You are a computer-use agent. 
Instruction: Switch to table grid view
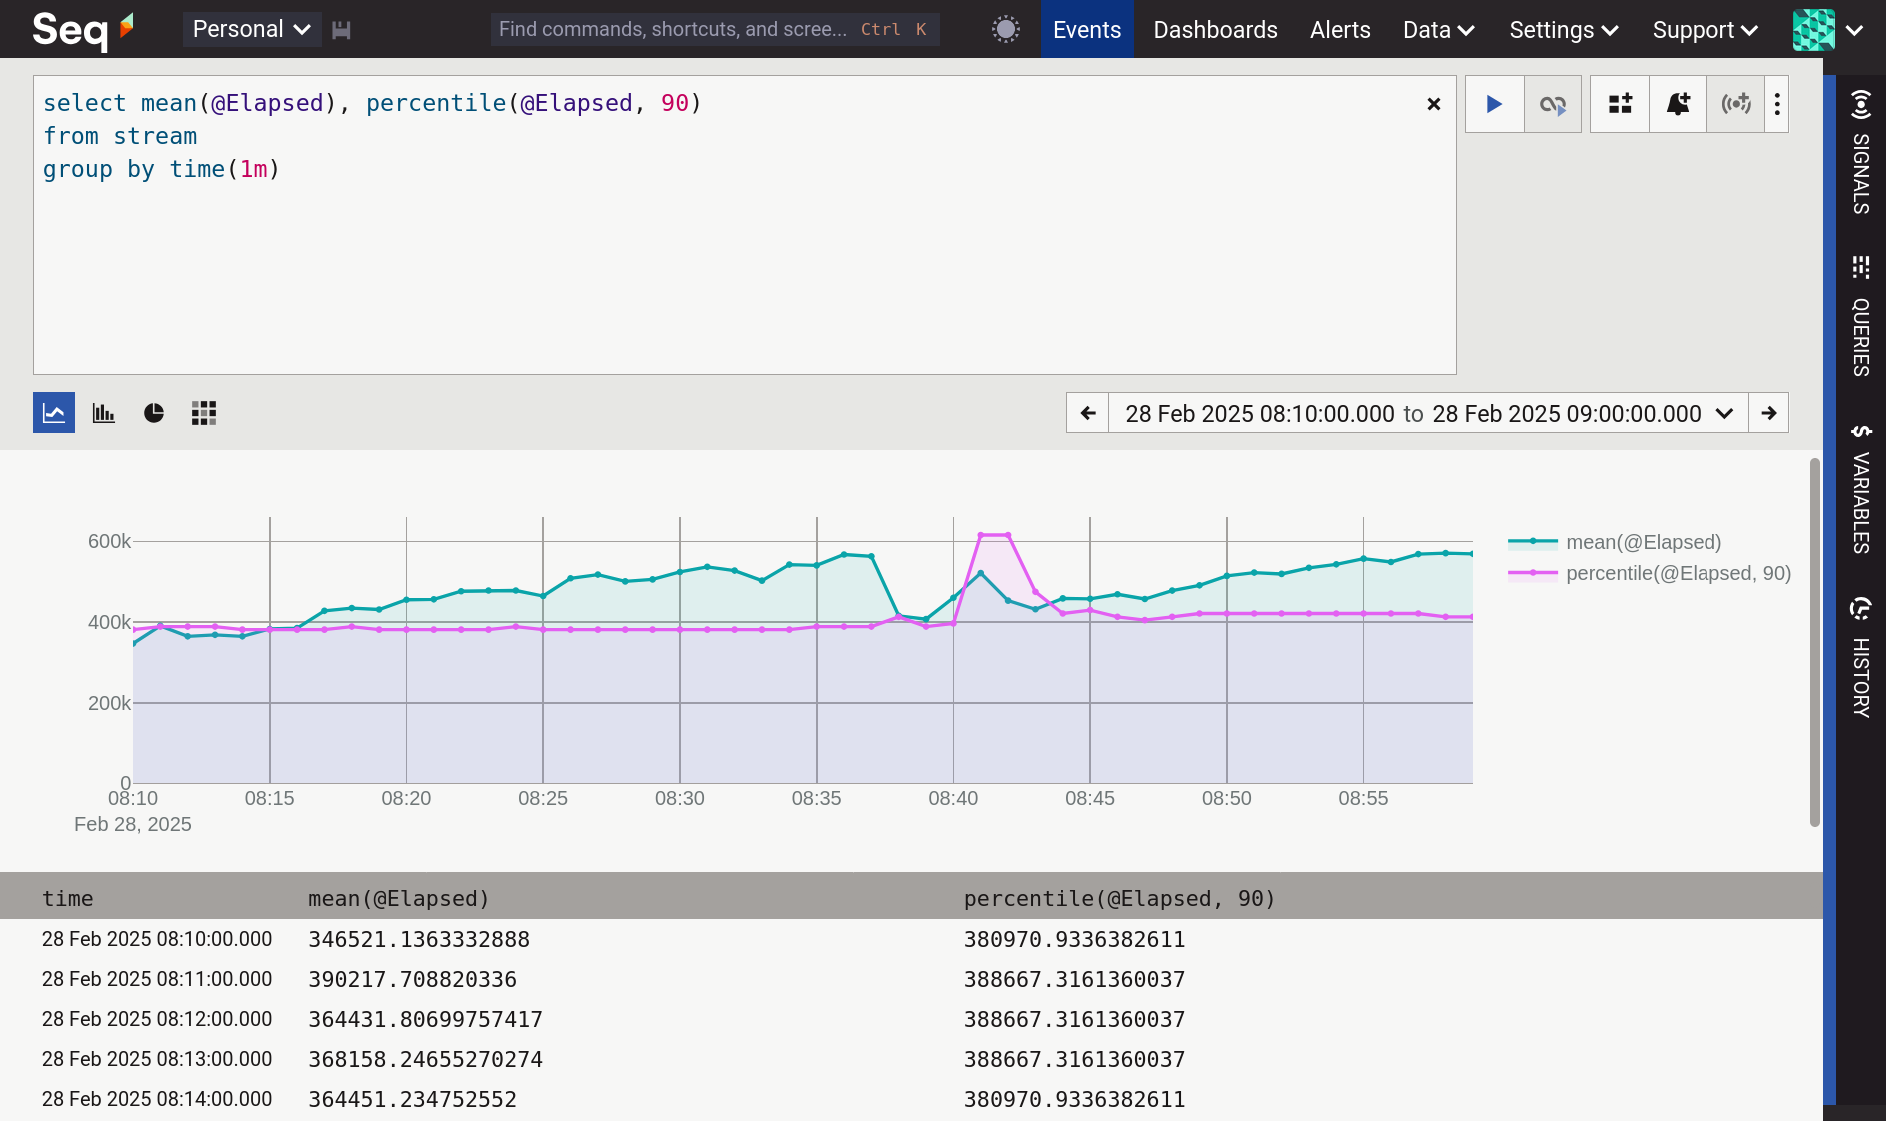pos(204,413)
